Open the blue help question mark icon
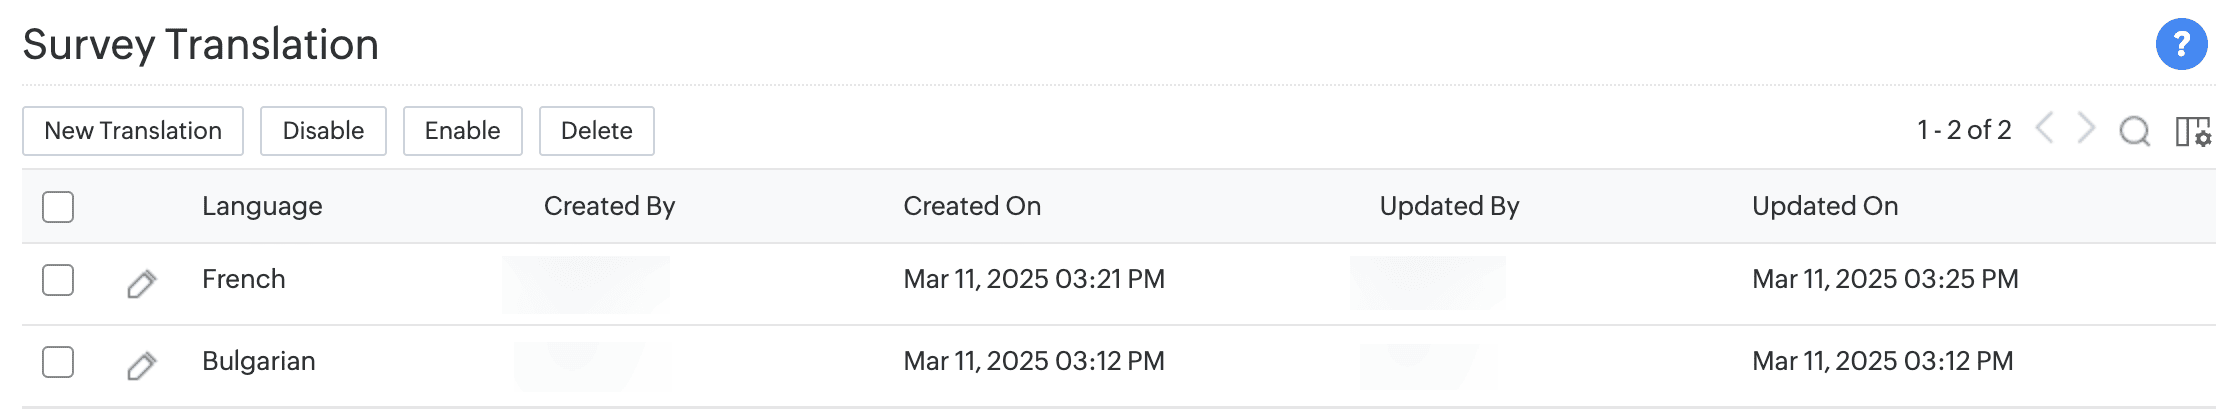 (2181, 44)
